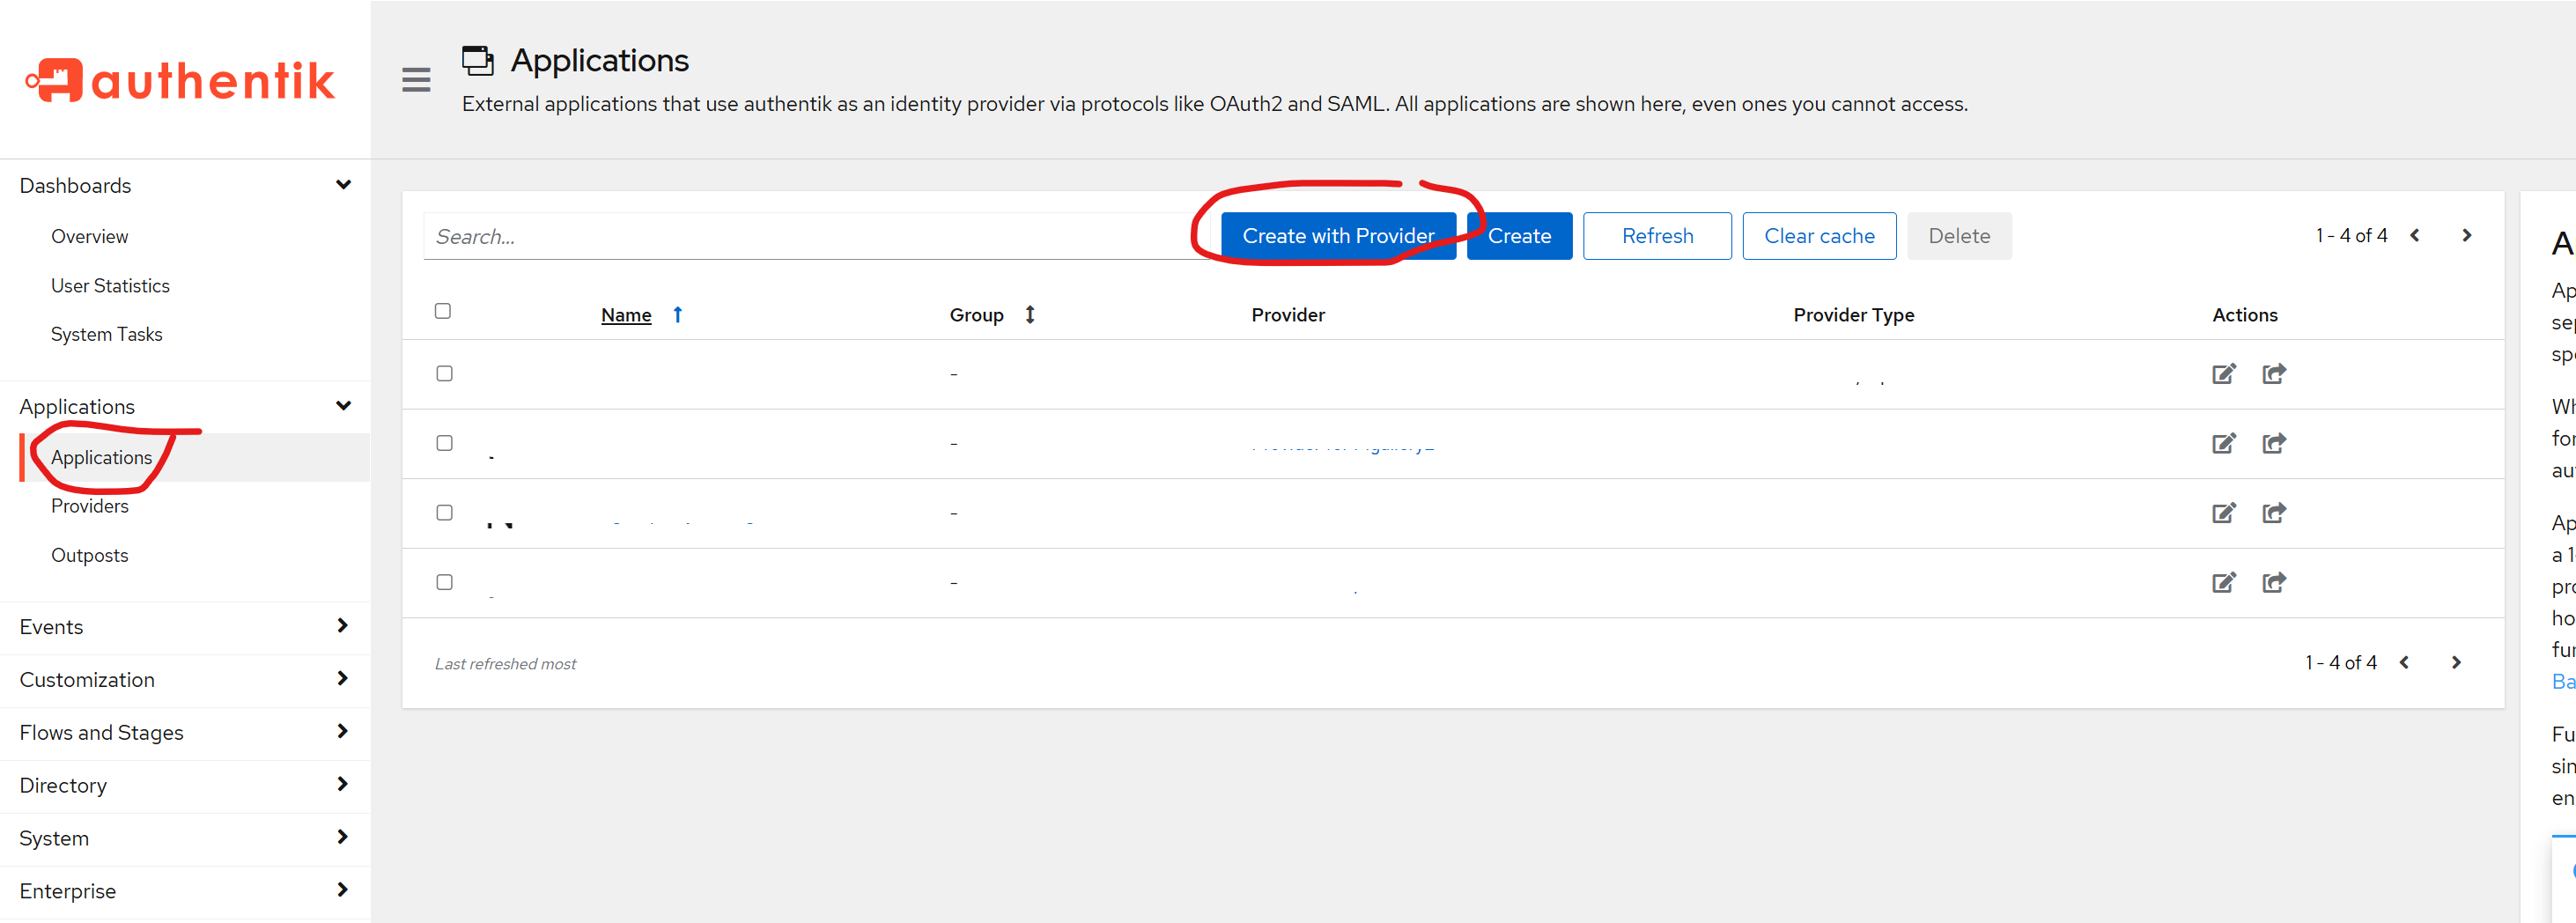Check the first application row checkbox
The image size is (2576, 923).
[x=444, y=374]
